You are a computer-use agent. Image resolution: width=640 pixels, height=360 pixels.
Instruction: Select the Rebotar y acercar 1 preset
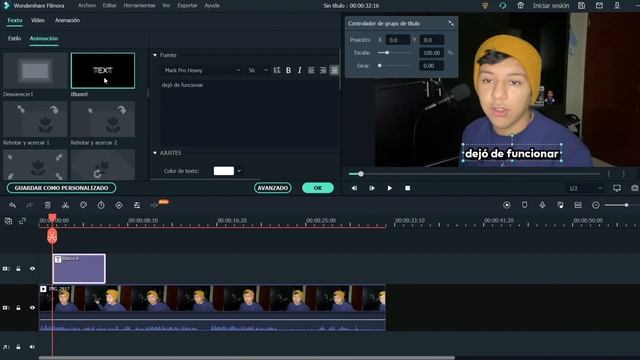point(35,119)
